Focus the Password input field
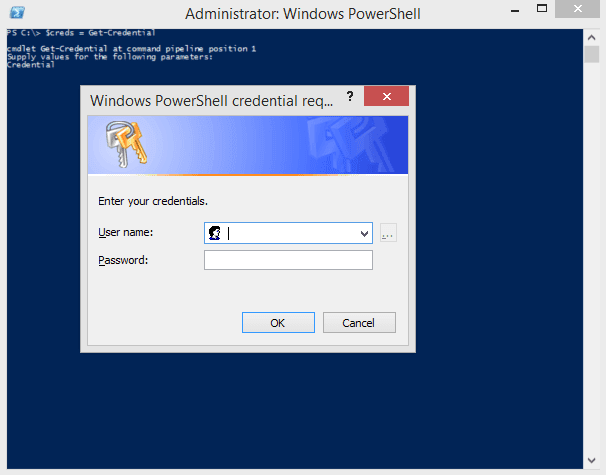Viewport: 606px width, 475px height. pos(288,260)
